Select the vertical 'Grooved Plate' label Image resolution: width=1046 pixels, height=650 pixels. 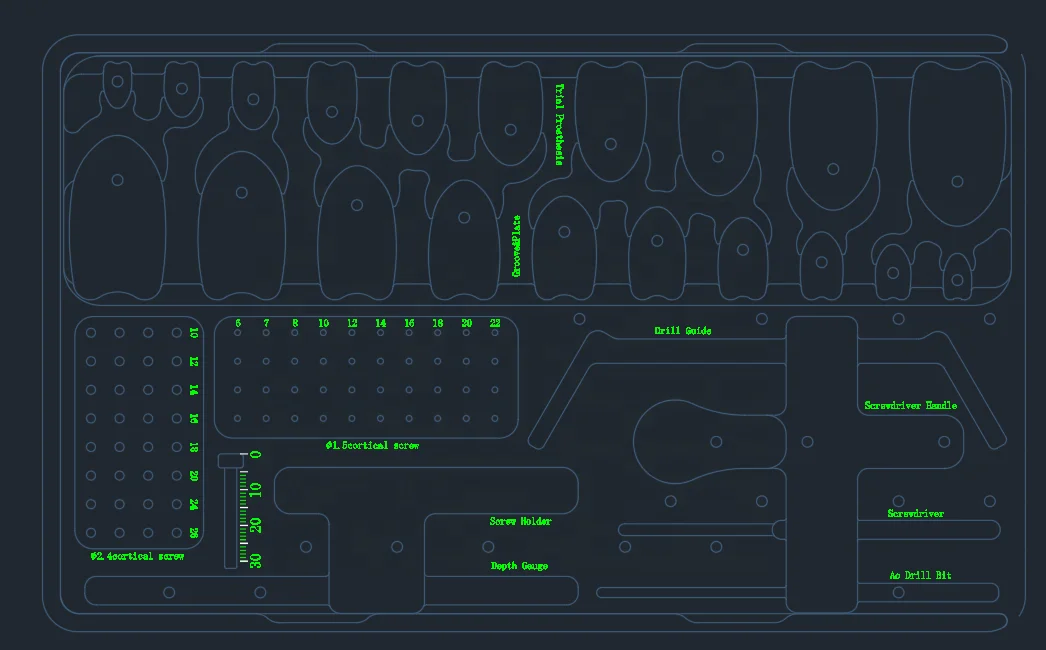point(516,246)
